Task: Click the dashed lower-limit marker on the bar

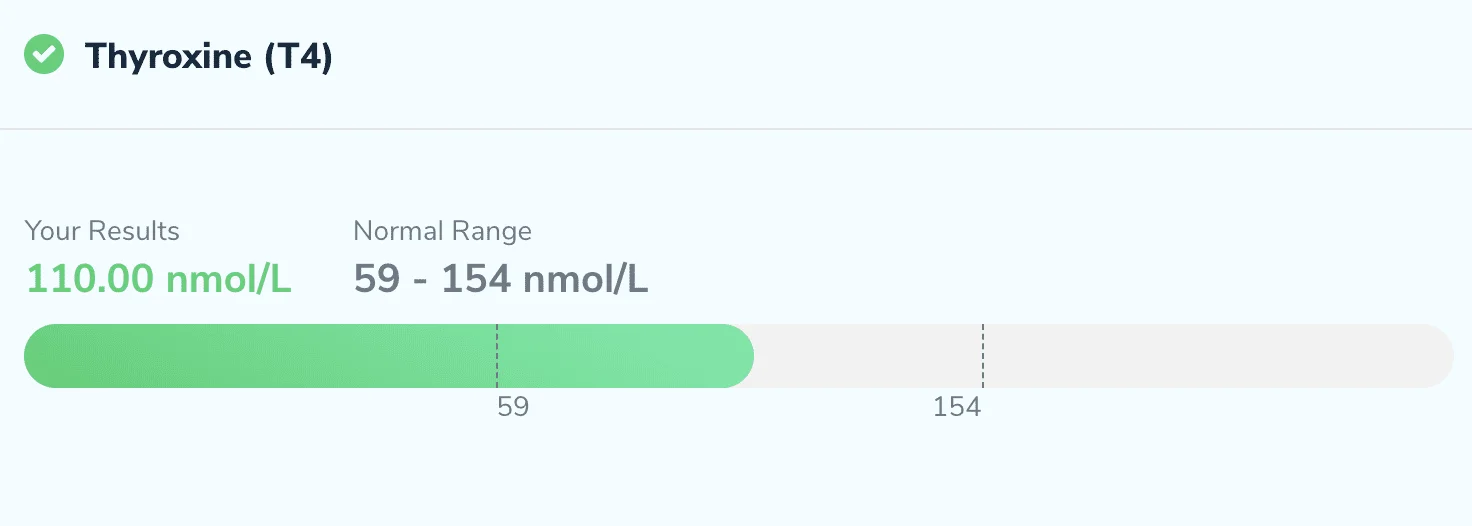Action: click(497, 356)
